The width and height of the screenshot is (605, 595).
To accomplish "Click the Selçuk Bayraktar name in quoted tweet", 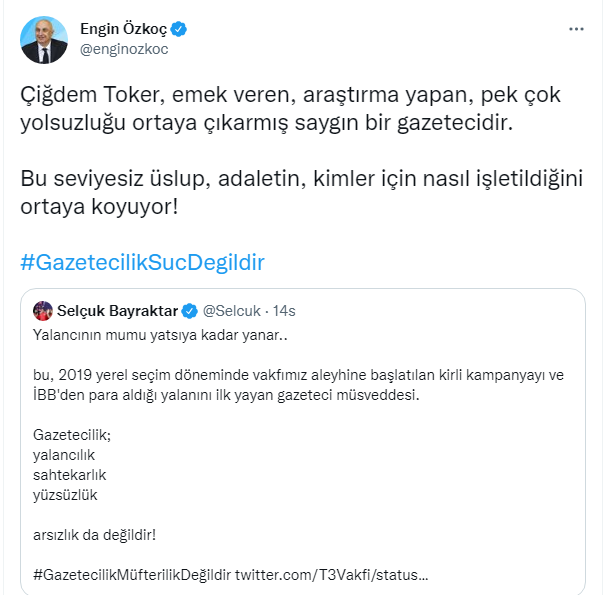I will pyautogui.click(x=118, y=311).
